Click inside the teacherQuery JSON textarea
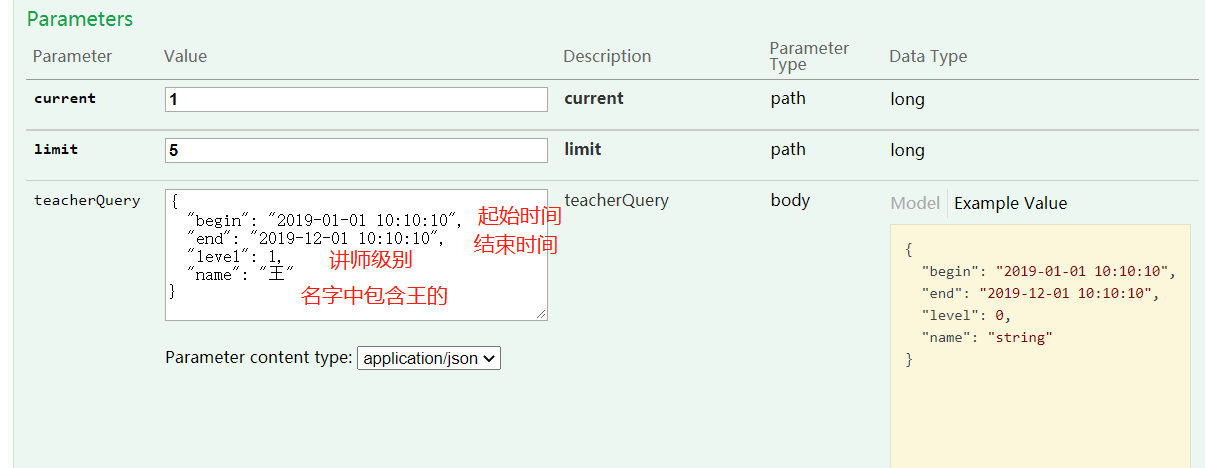Viewport: 1205px width, 468px height. pos(356,255)
